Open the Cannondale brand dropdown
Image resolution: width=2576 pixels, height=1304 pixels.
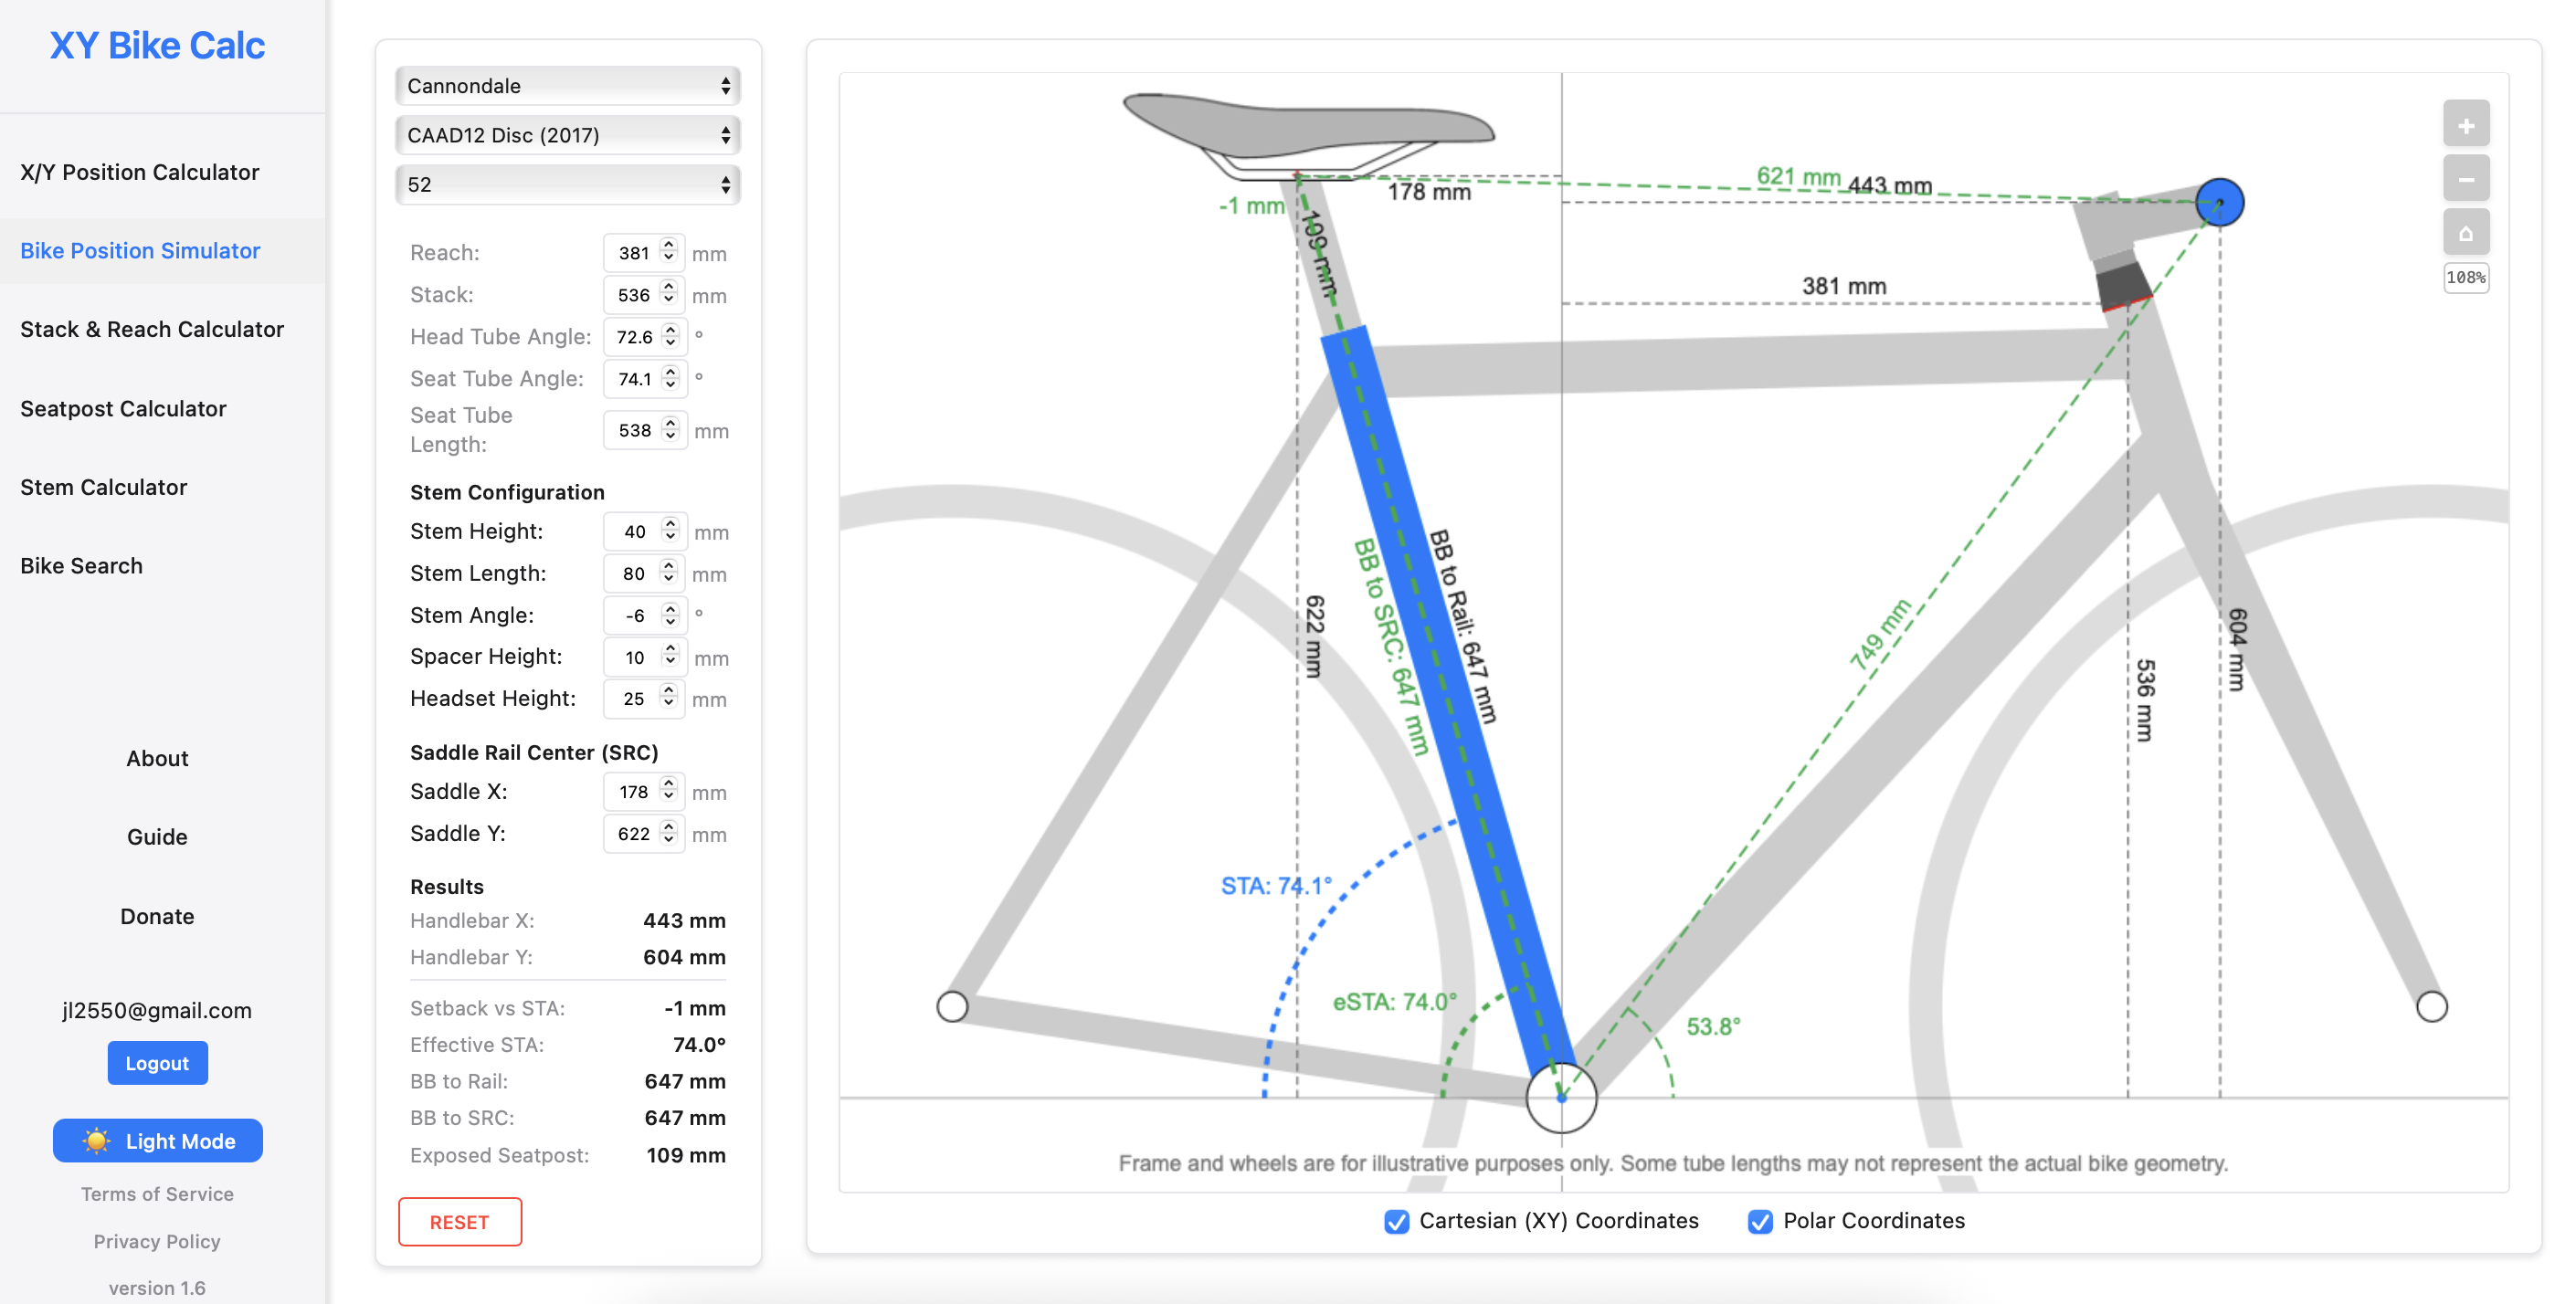(568, 86)
